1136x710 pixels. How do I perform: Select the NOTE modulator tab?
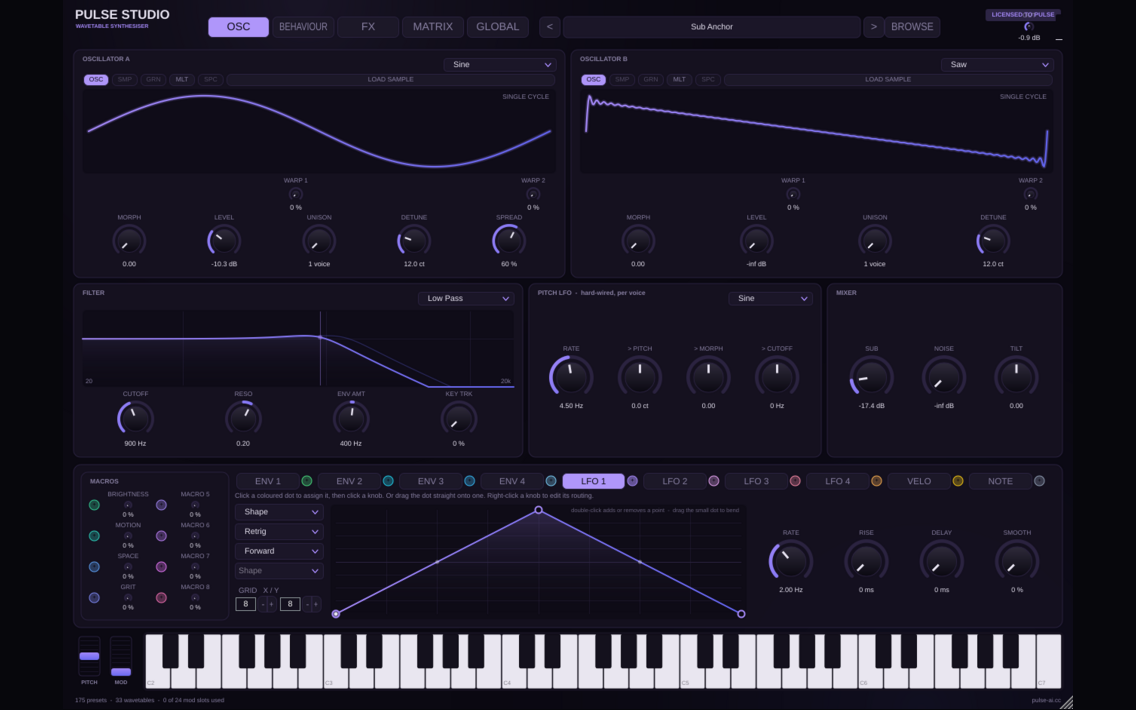click(1000, 481)
